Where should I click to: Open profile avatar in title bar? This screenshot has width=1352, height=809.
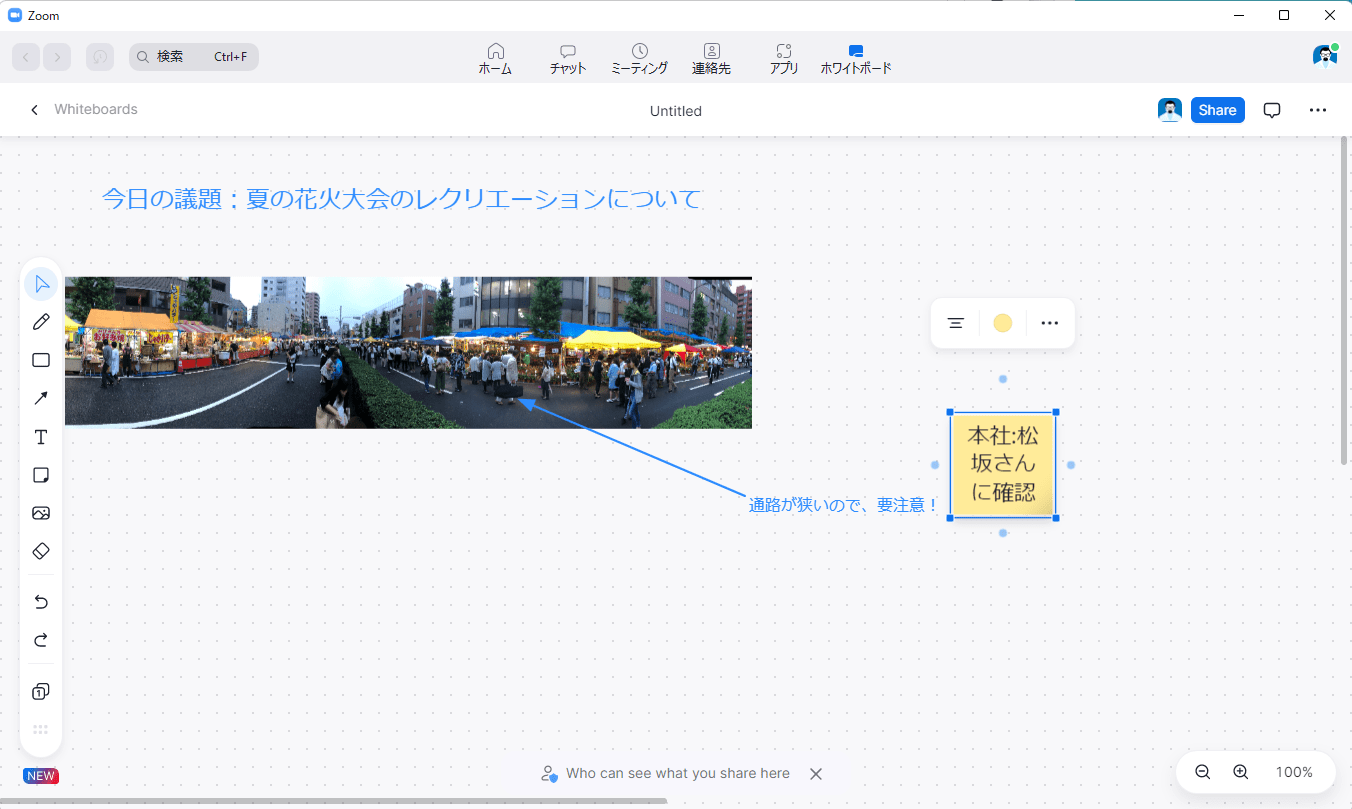coord(1325,56)
